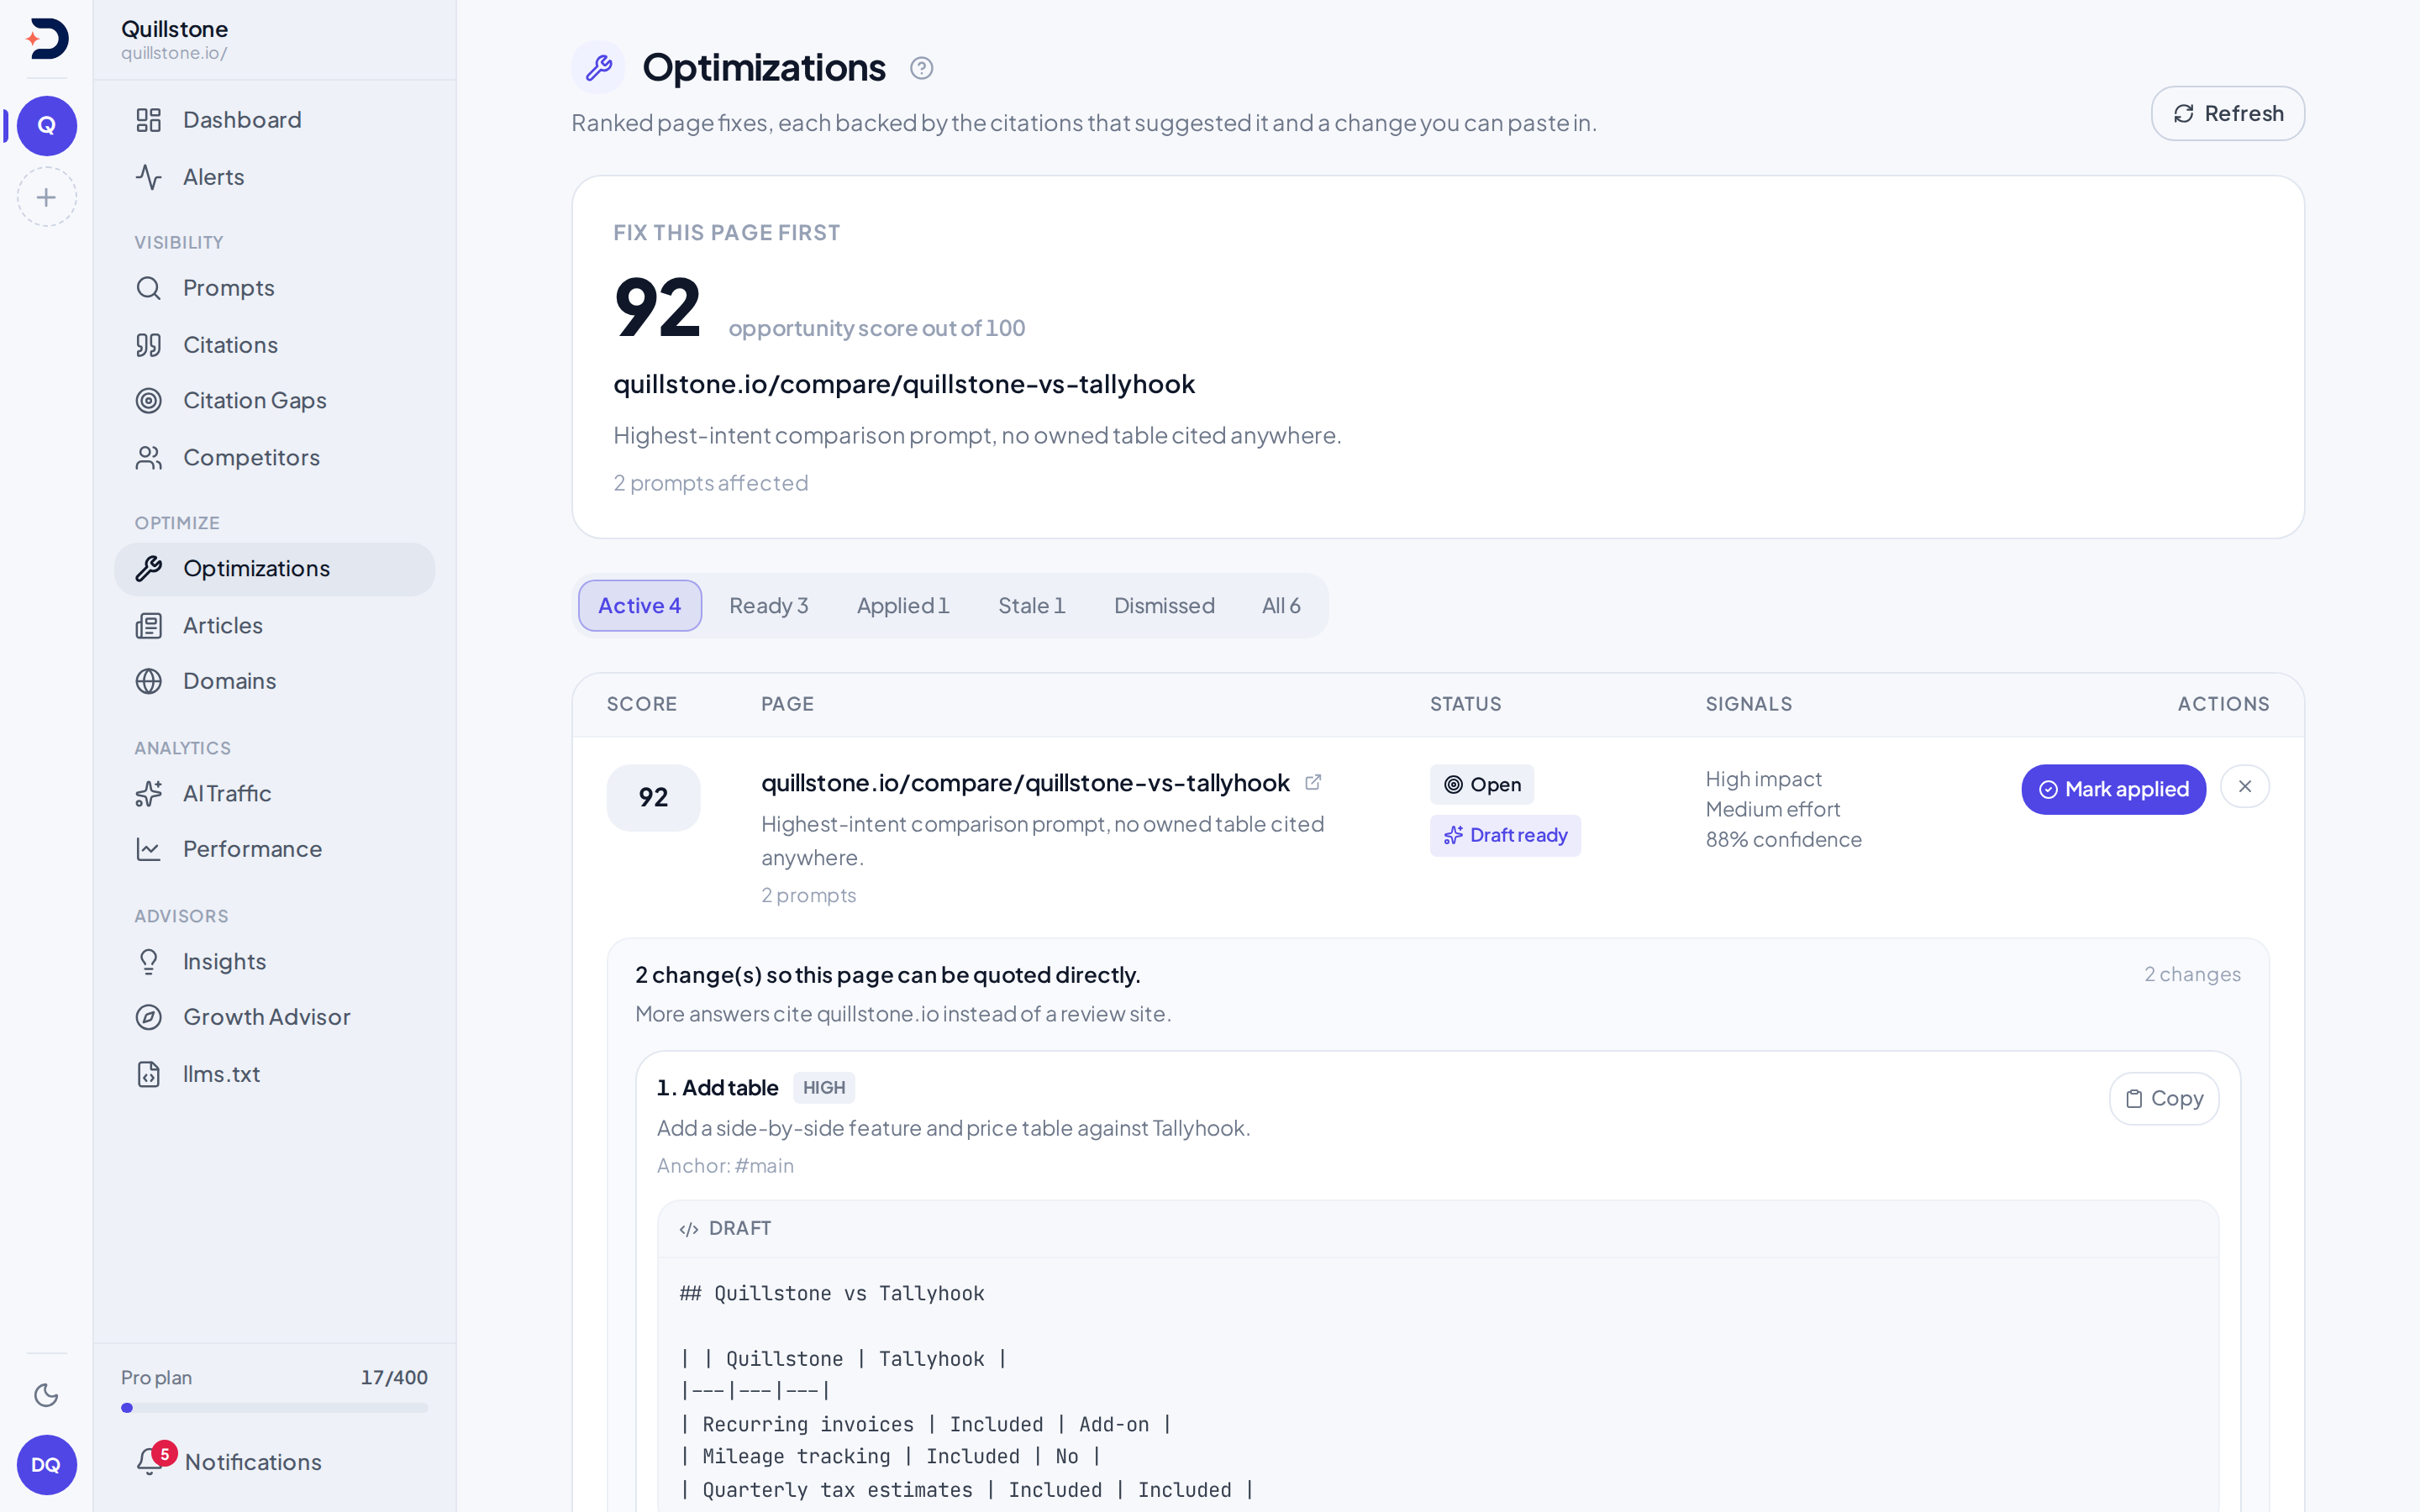
Task: Click the featured quillstone-vs-tallyhook URL heading
Action: tap(904, 384)
